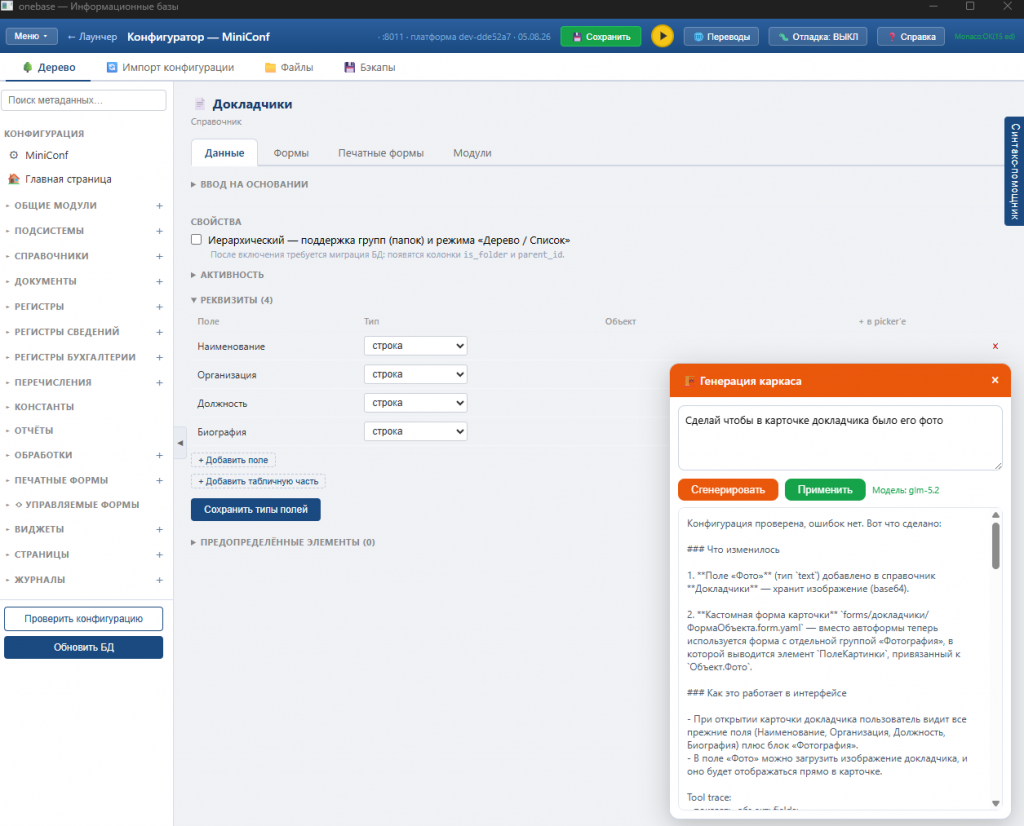Expand the Ввод на основании section

pyautogui.click(x=249, y=184)
